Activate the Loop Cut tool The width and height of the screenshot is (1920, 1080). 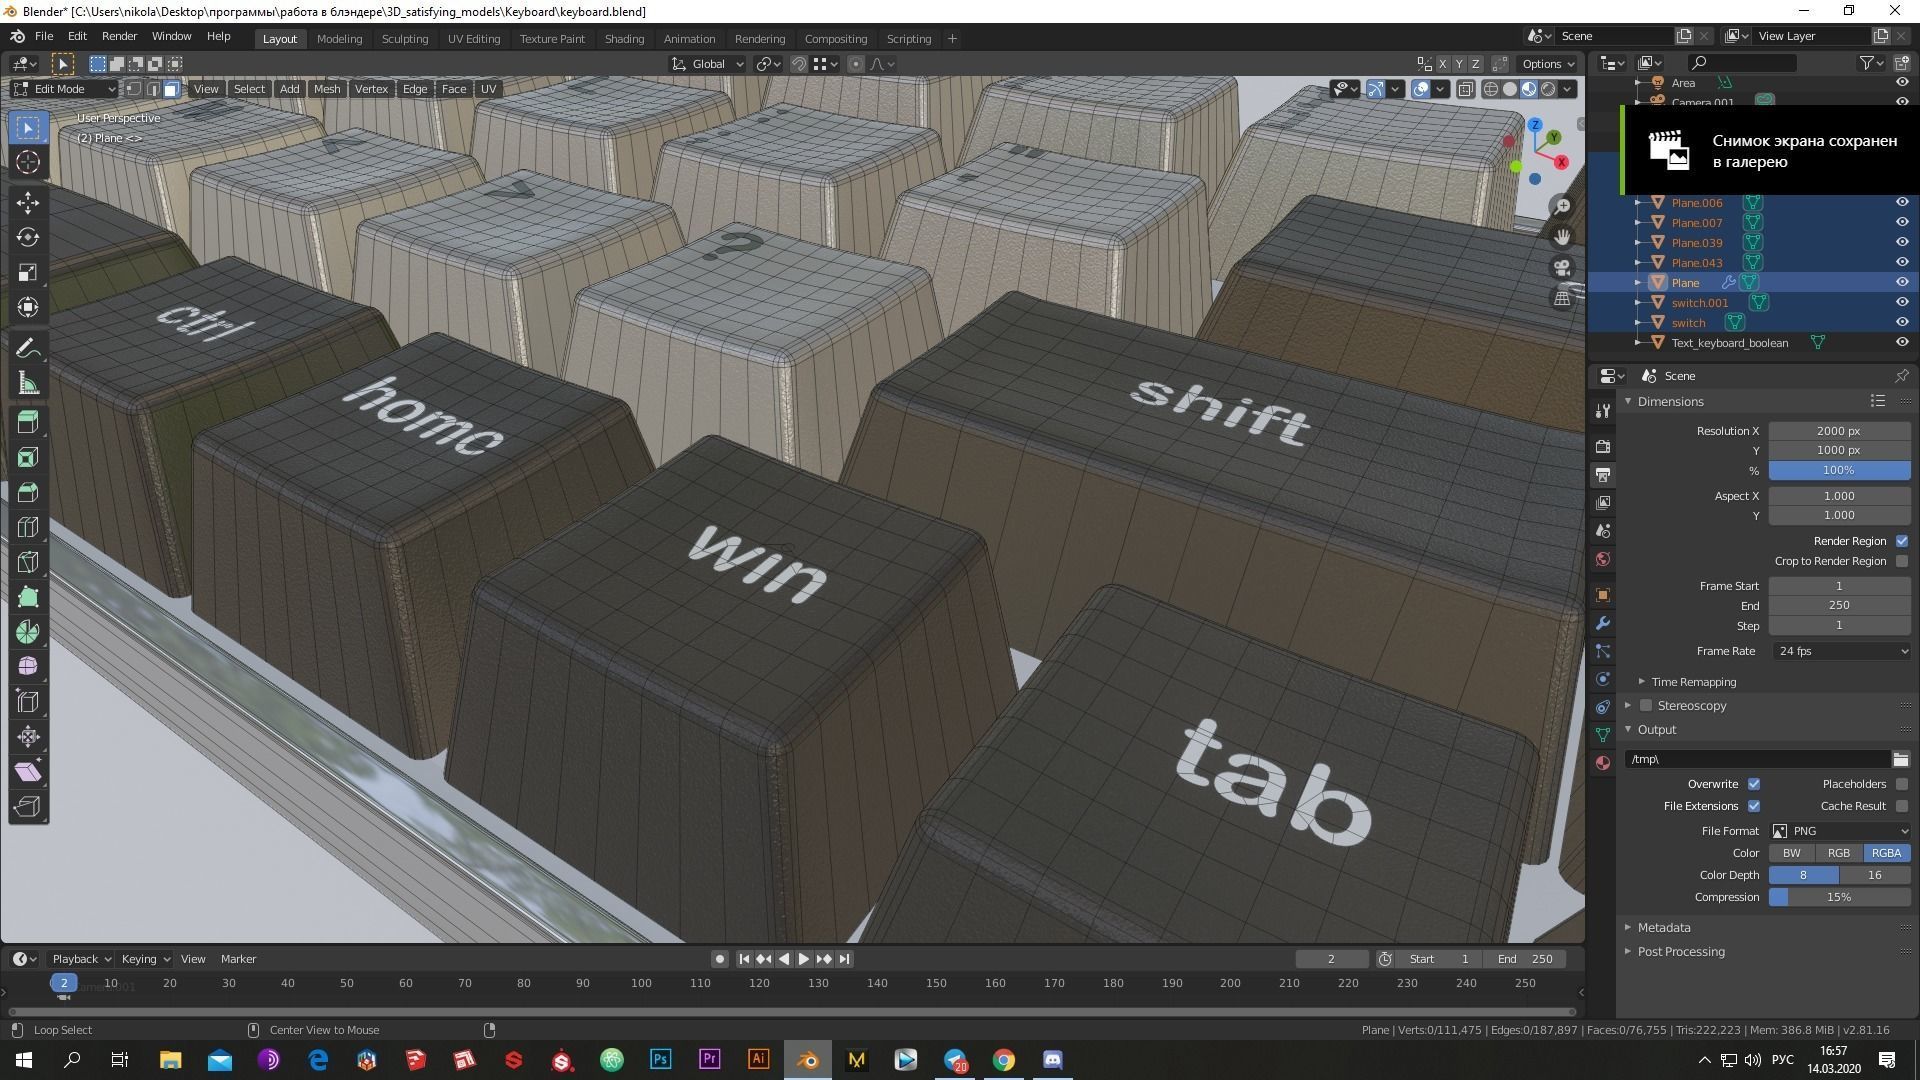pyautogui.click(x=28, y=527)
